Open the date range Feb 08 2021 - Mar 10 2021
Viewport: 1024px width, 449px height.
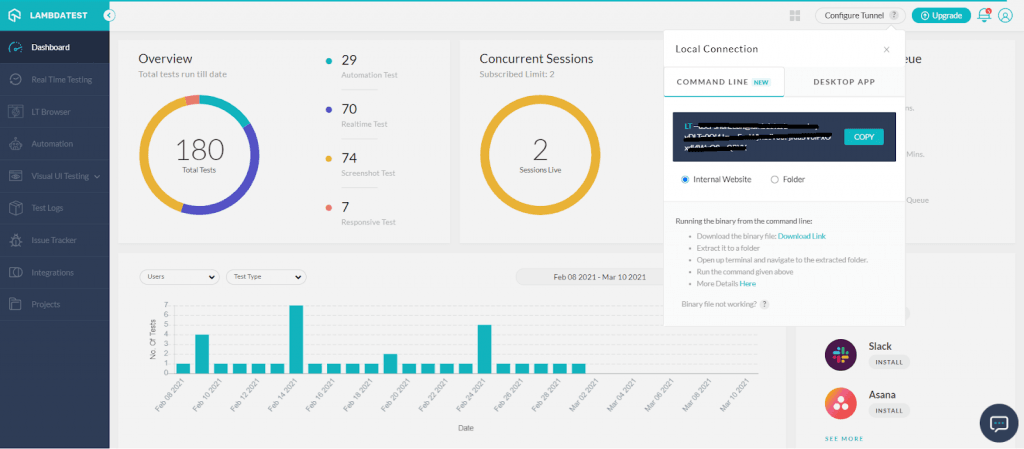600,277
